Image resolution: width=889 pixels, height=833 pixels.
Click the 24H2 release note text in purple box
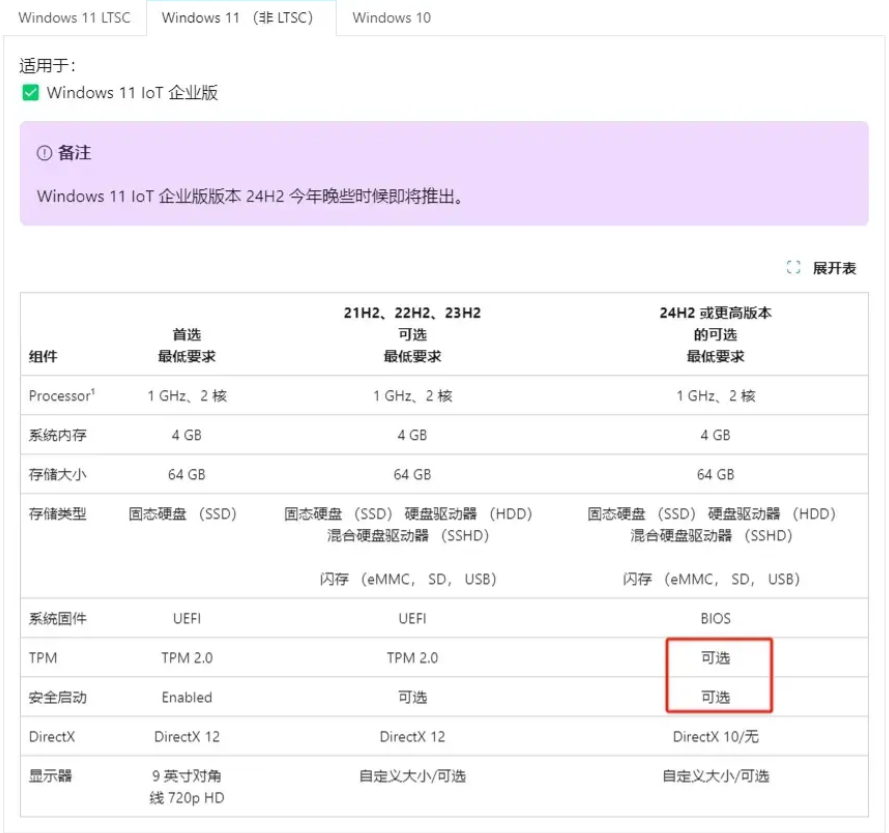(251, 196)
